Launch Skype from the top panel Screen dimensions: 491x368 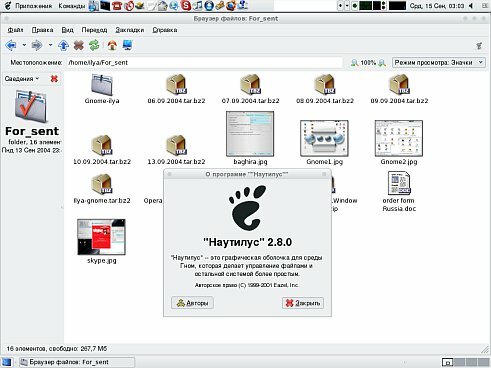(x=186, y=5)
